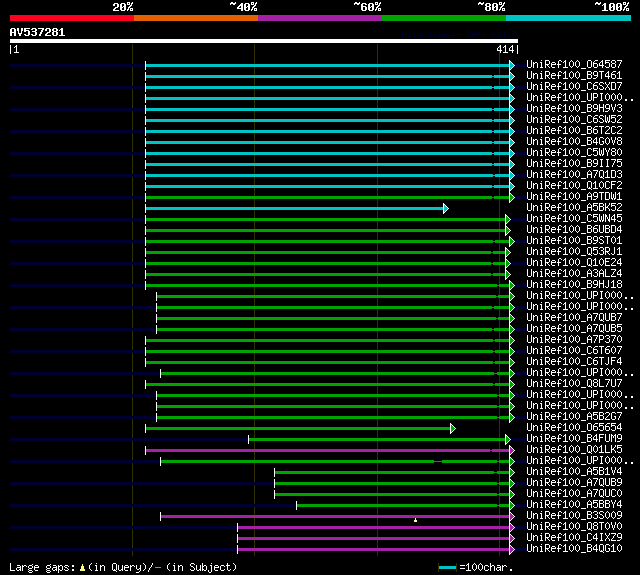Viewport: 640px width, 575px height.
Task: Select the UniRef100_B9HJ18 label
Action: click(574, 285)
